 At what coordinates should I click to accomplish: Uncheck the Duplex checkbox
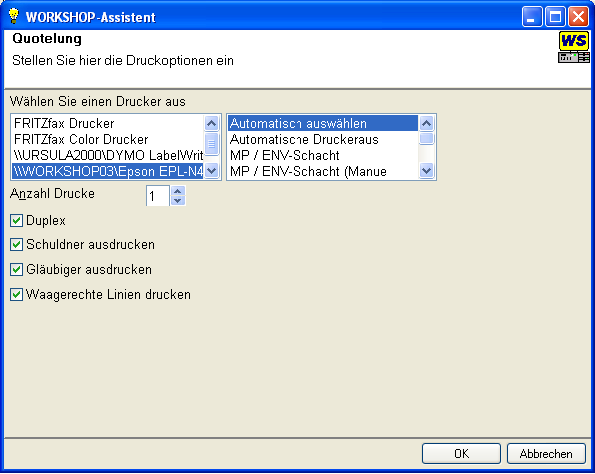[x=16, y=220]
